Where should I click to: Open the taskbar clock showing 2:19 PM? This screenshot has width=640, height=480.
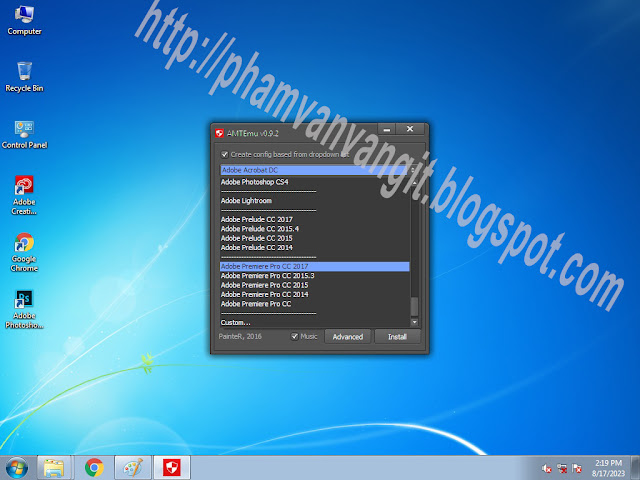click(x=608, y=468)
